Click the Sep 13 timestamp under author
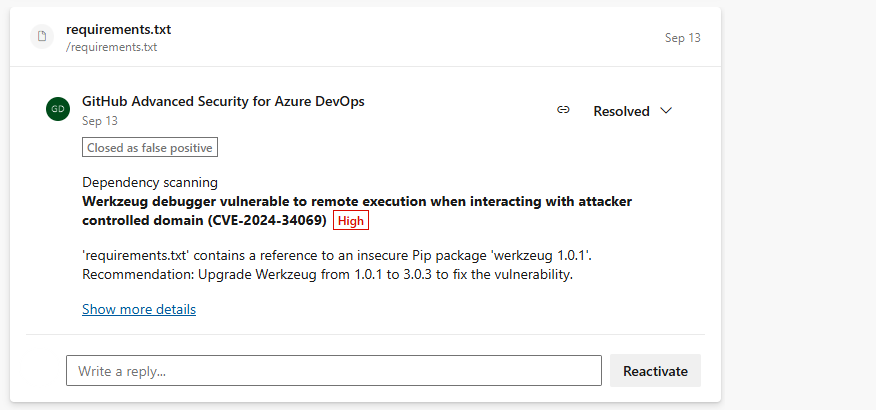876x410 pixels. point(99,121)
